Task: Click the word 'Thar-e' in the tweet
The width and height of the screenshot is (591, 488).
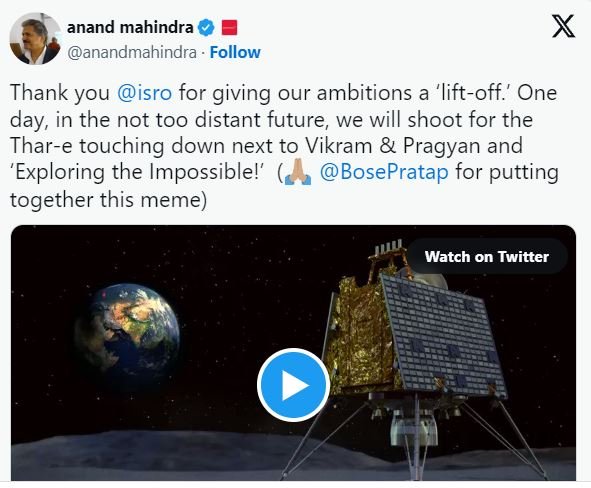Action: (x=41, y=146)
